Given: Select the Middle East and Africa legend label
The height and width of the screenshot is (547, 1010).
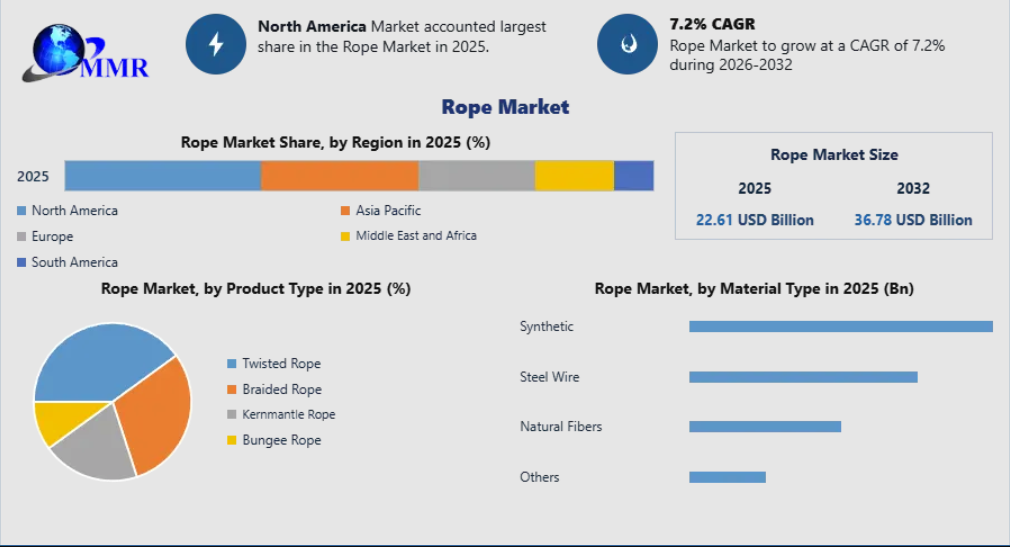Looking at the screenshot, I should (416, 236).
